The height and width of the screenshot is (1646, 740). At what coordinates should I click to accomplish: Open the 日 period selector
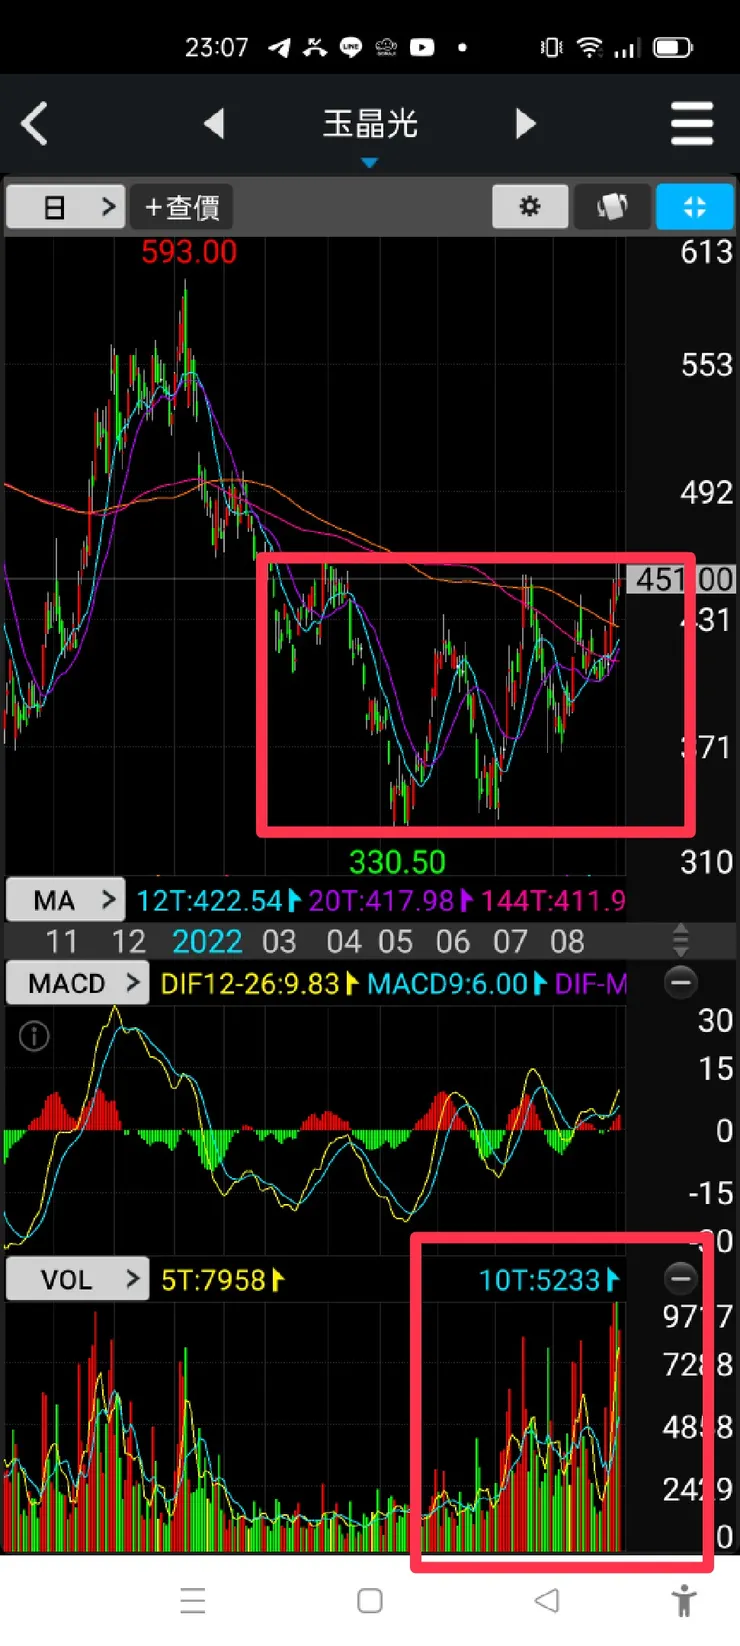click(66, 207)
